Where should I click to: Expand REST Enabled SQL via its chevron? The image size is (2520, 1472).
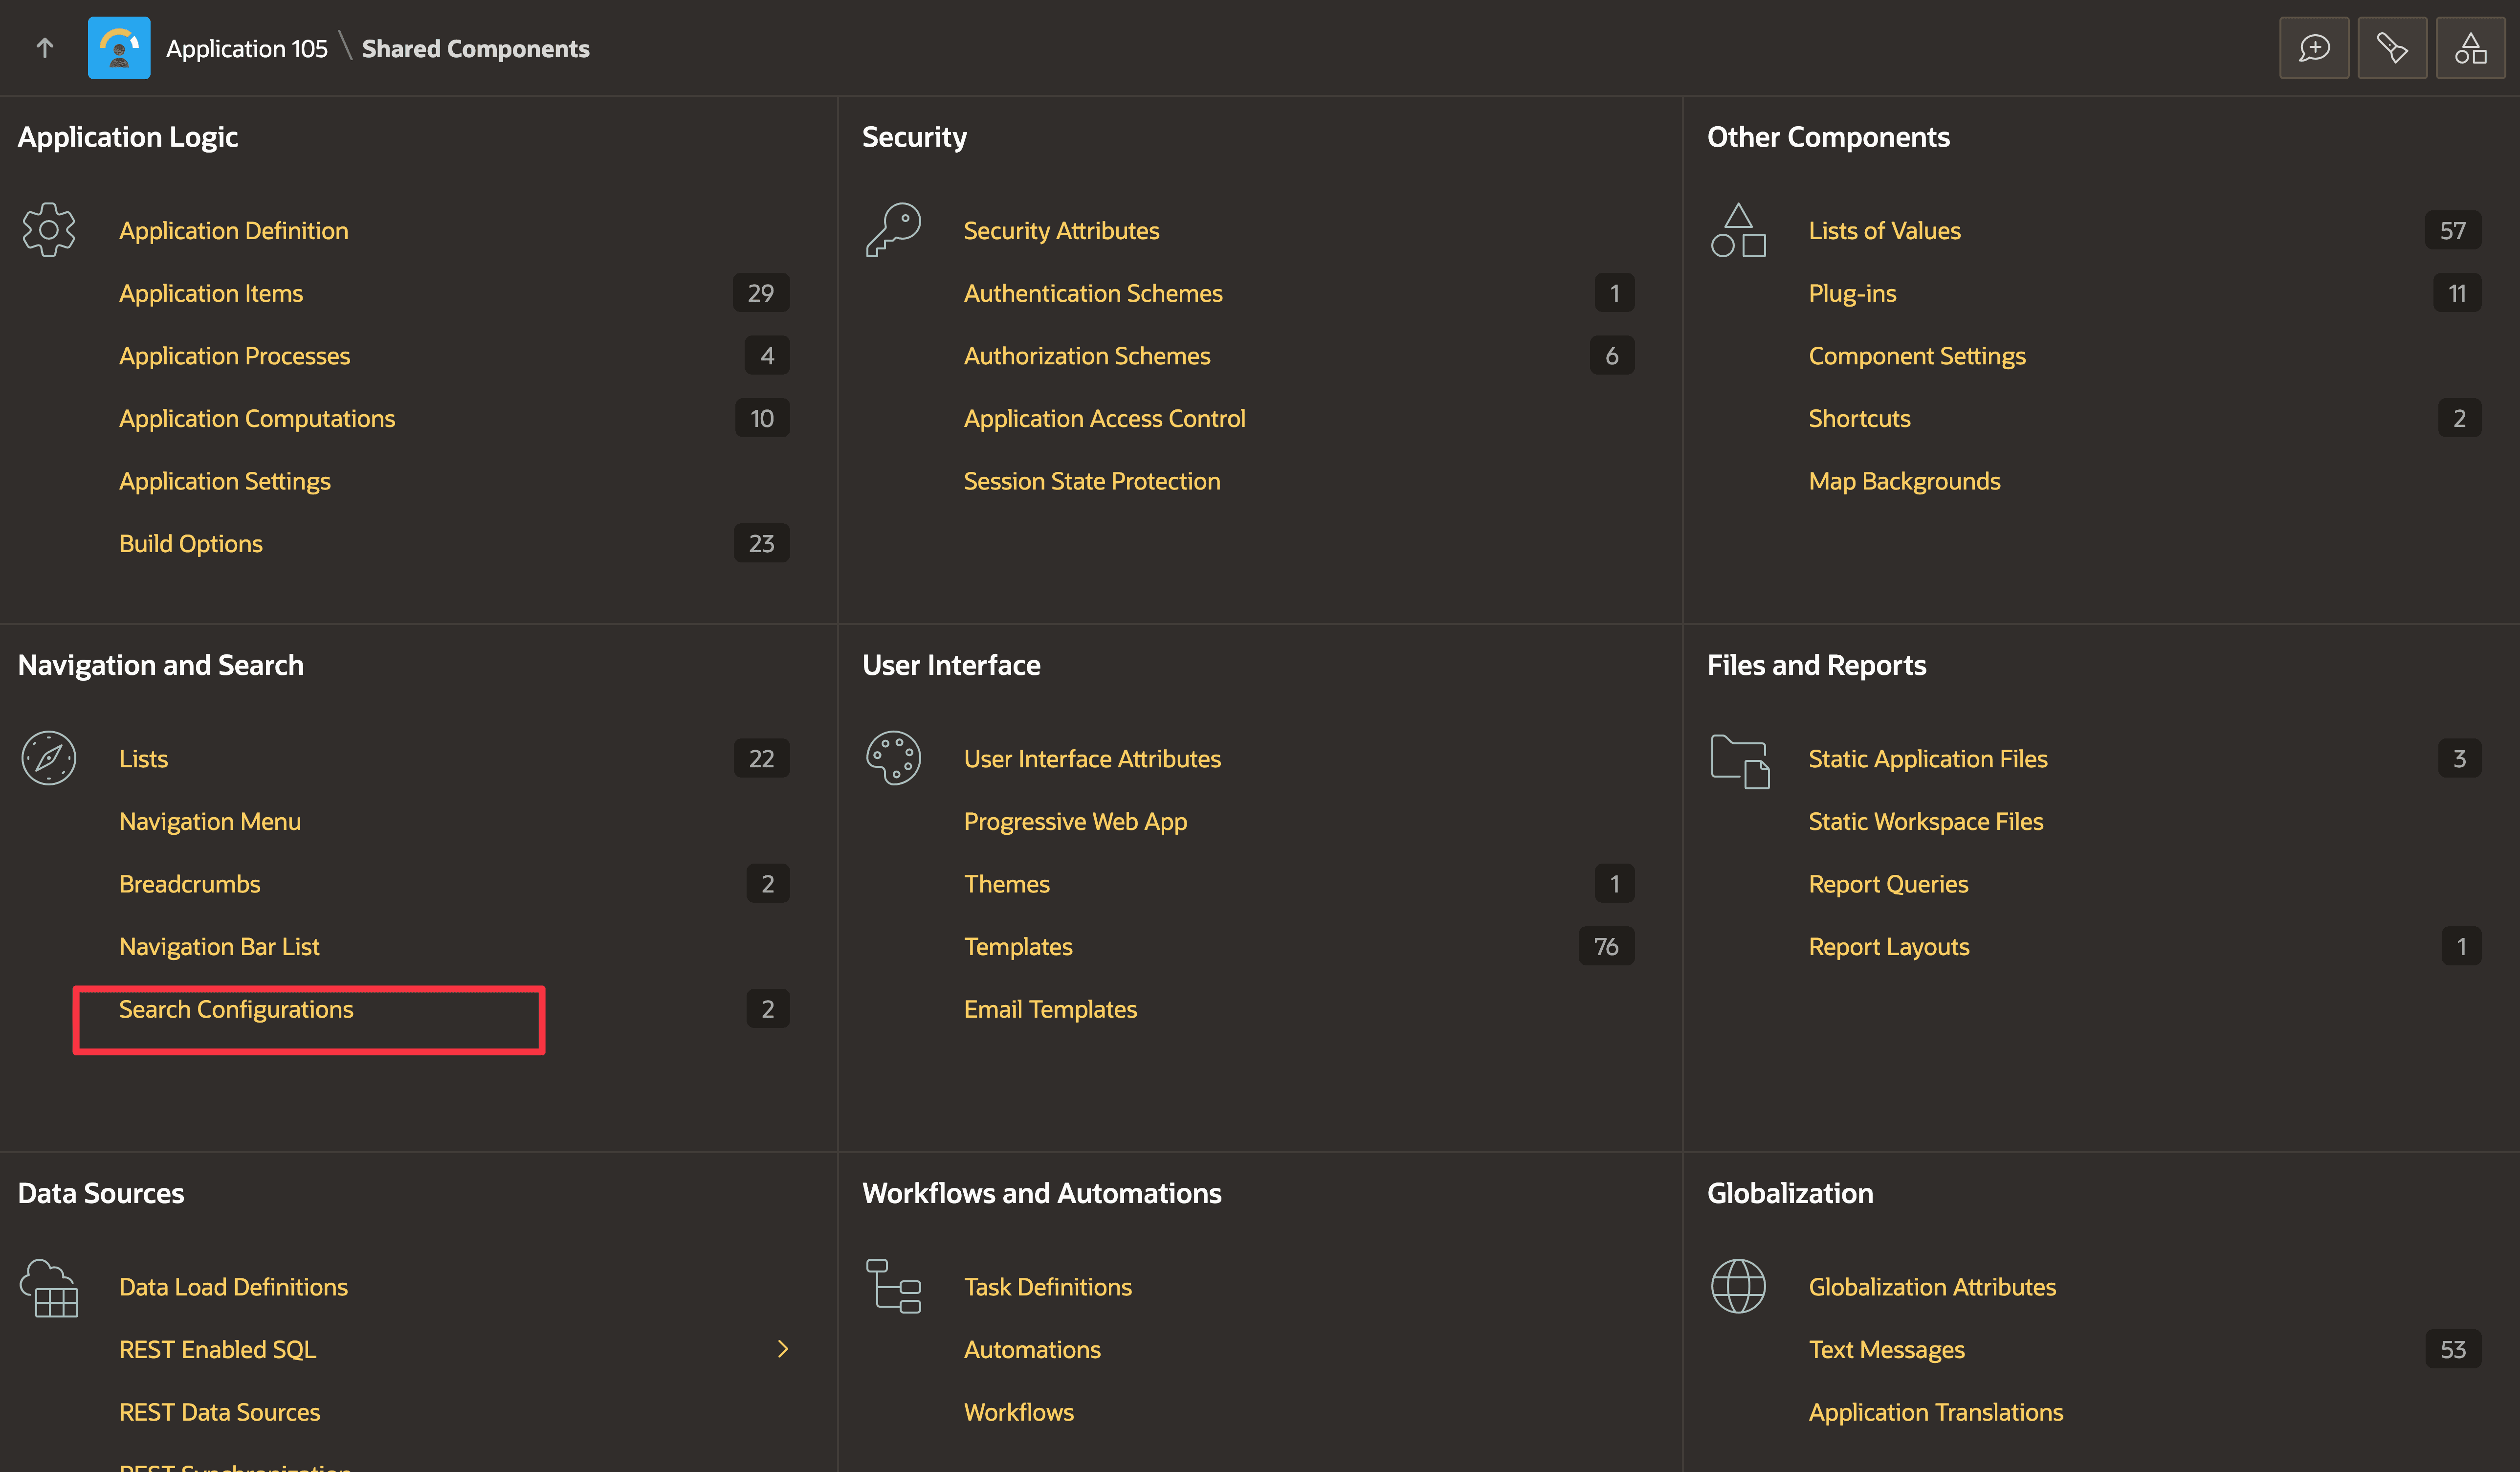click(x=783, y=1349)
